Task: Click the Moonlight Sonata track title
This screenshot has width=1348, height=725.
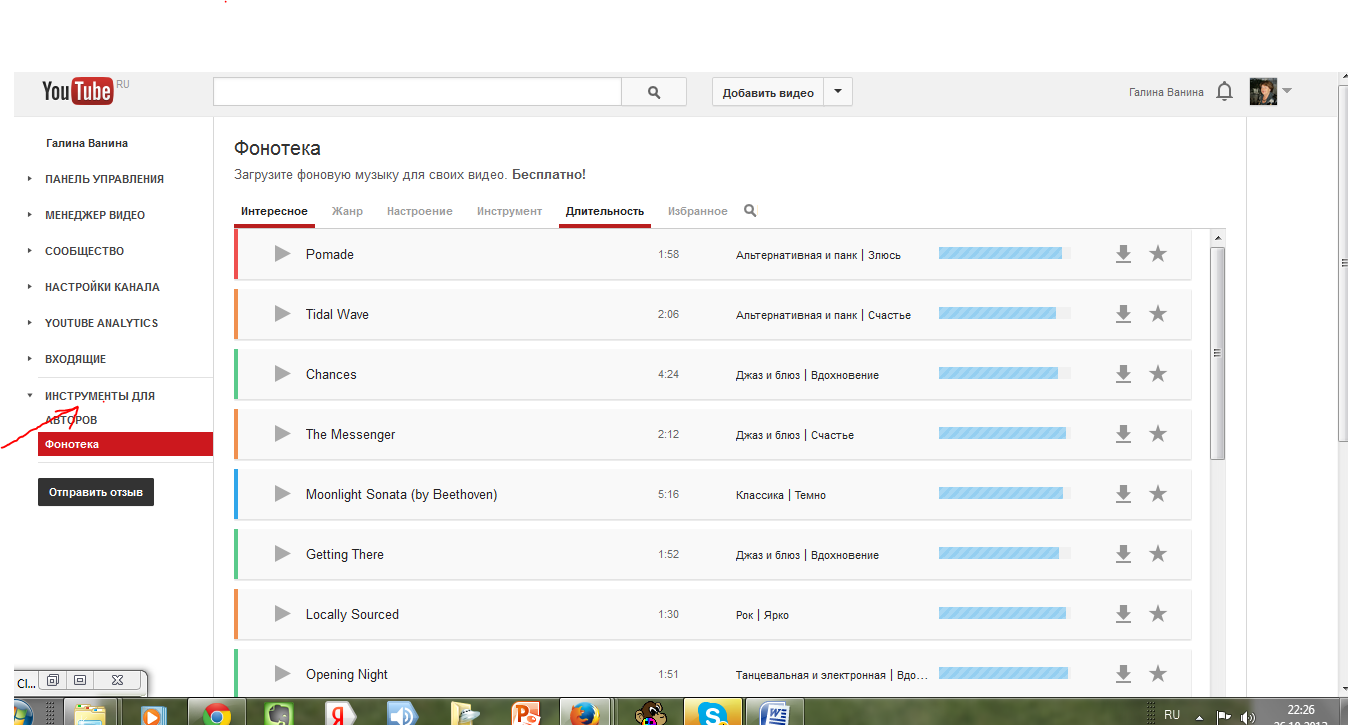Action: tap(401, 494)
